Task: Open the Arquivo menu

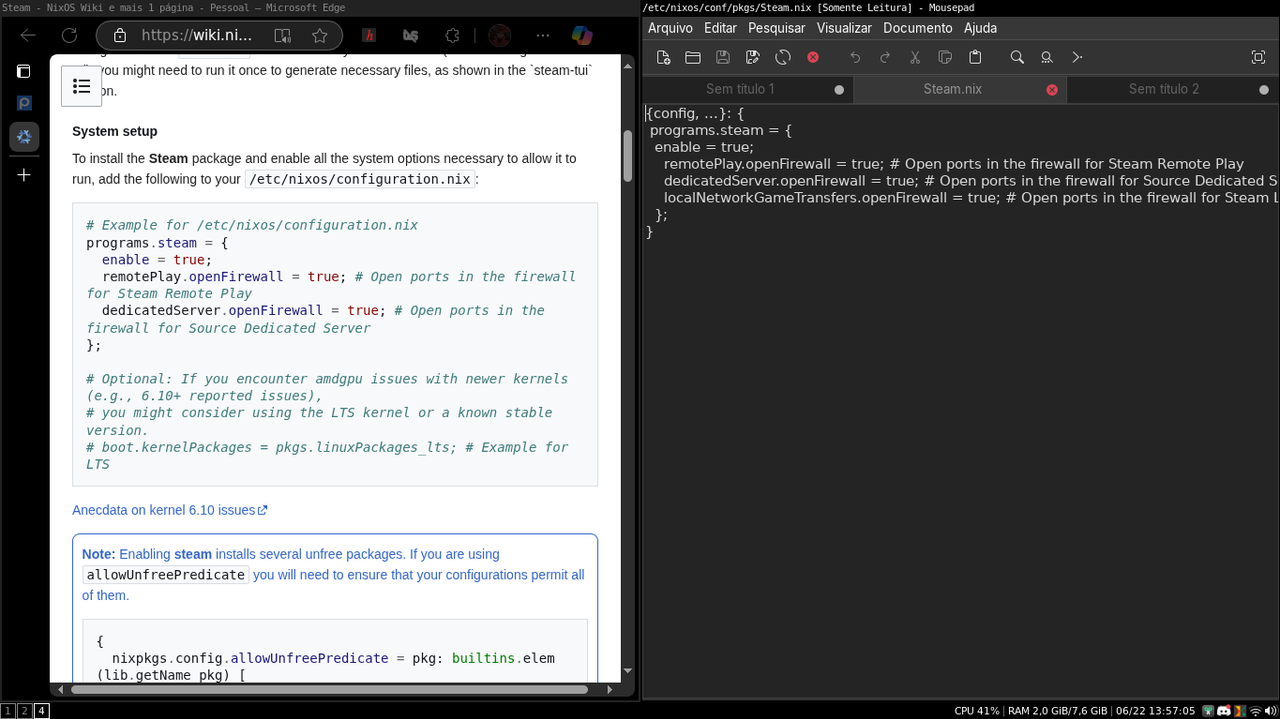Action: point(670,28)
